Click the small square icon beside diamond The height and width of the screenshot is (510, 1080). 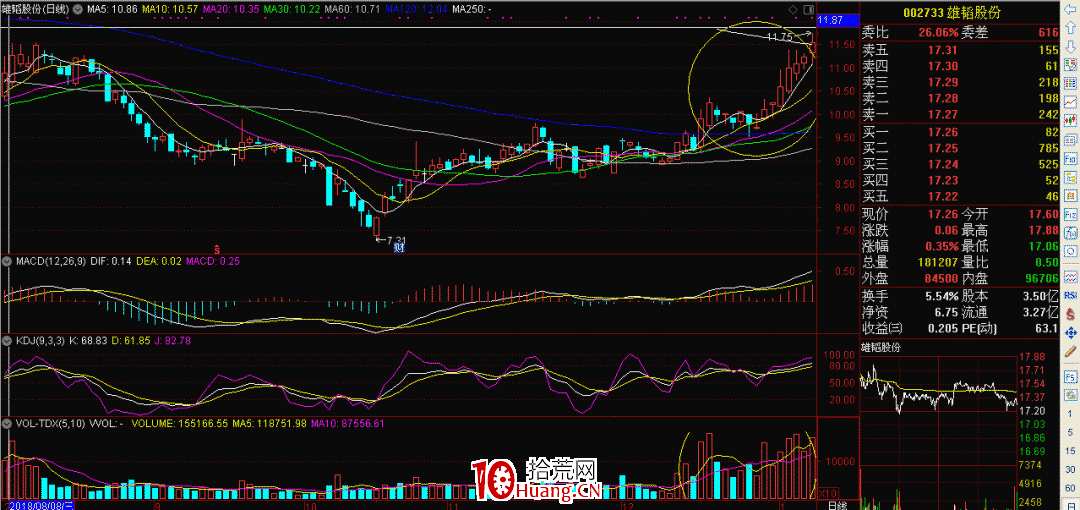(808, 10)
